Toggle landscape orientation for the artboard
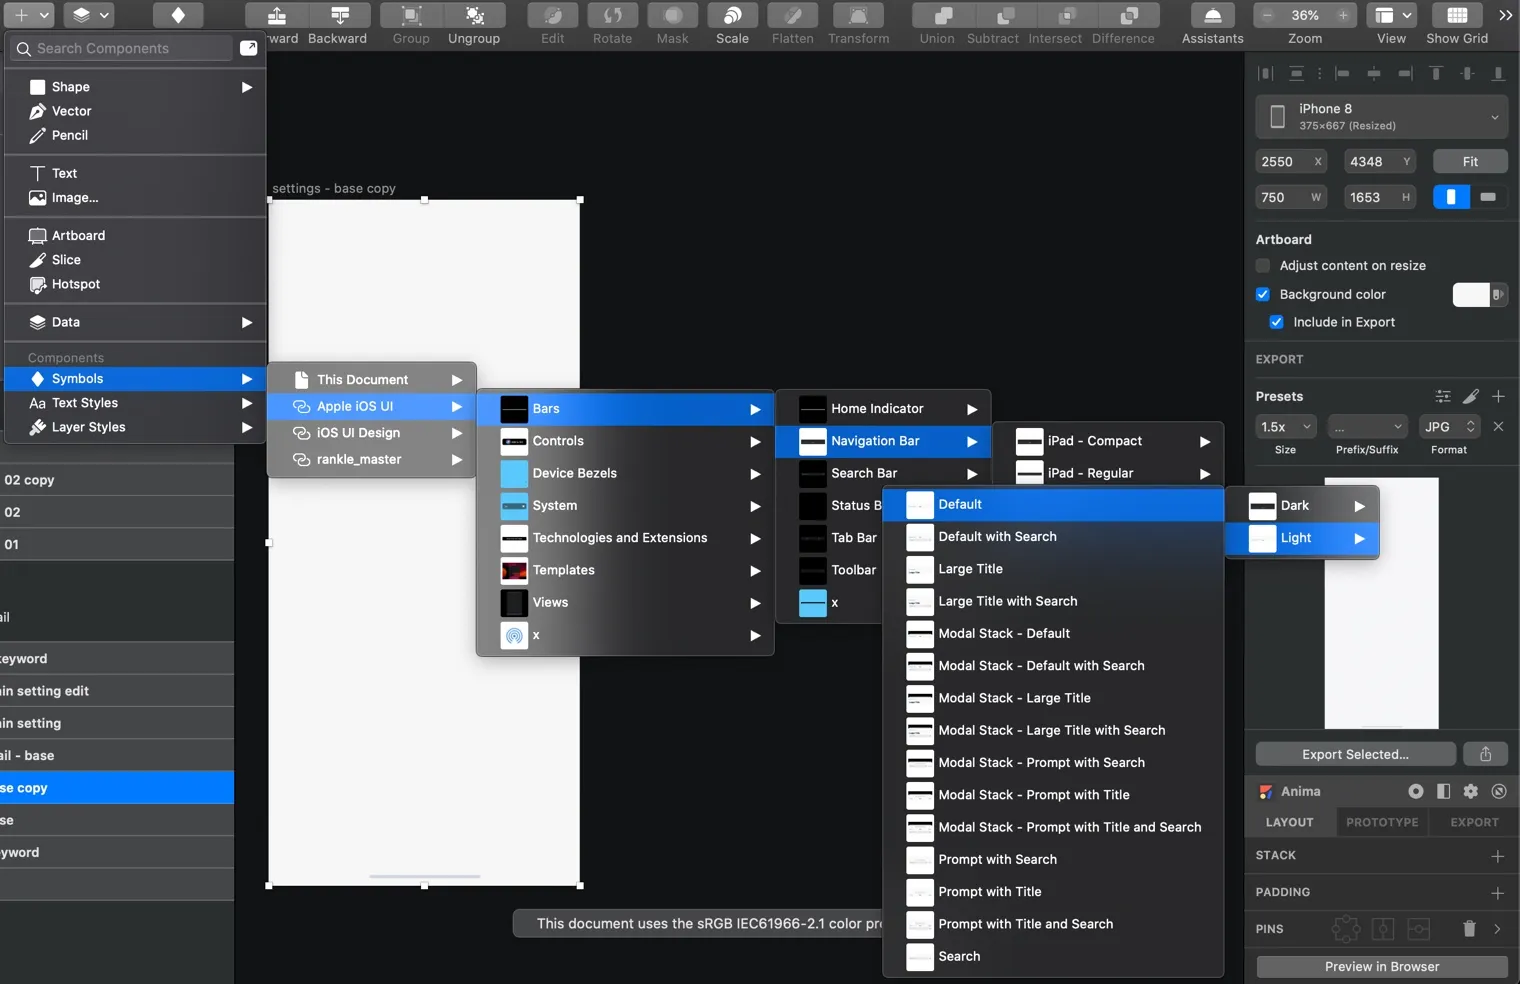The height and width of the screenshot is (984, 1520). coord(1489,197)
